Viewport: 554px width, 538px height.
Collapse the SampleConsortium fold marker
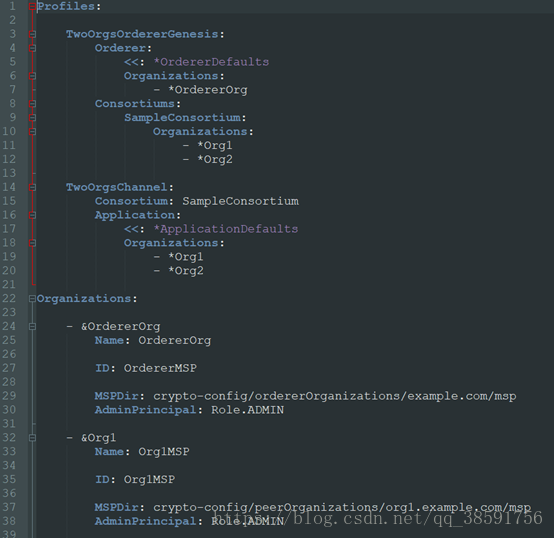coord(32,118)
